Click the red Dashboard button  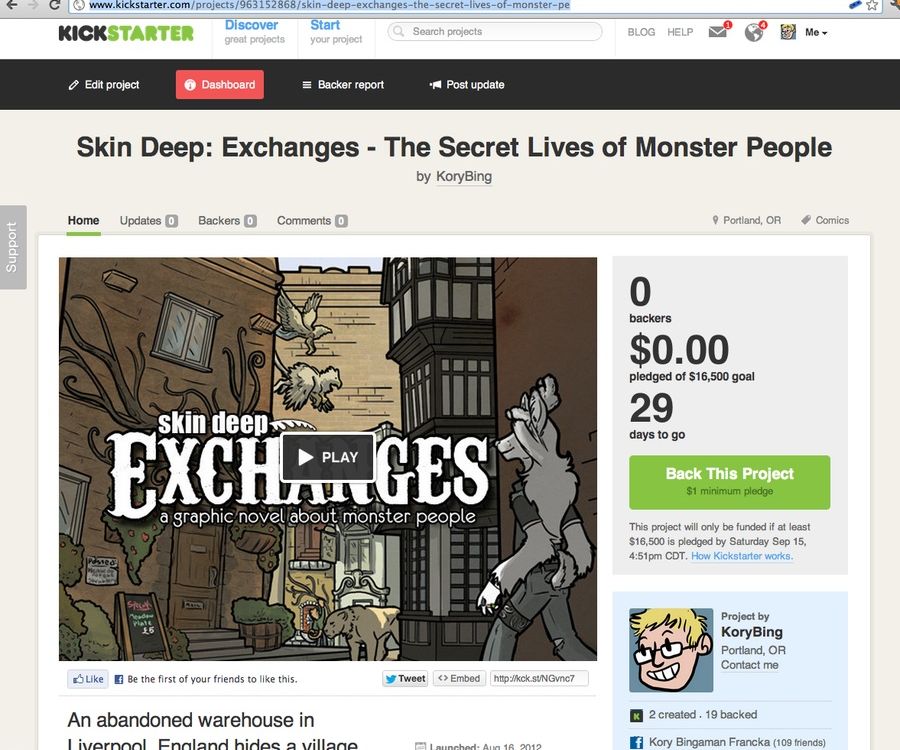coord(220,84)
